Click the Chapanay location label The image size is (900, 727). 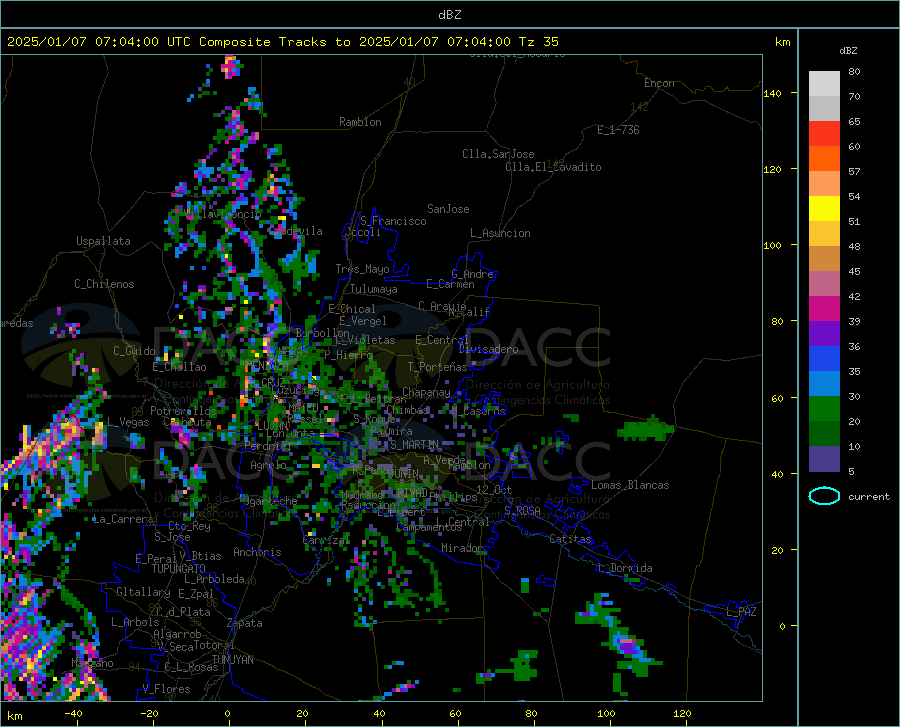[x=426, y=392]
